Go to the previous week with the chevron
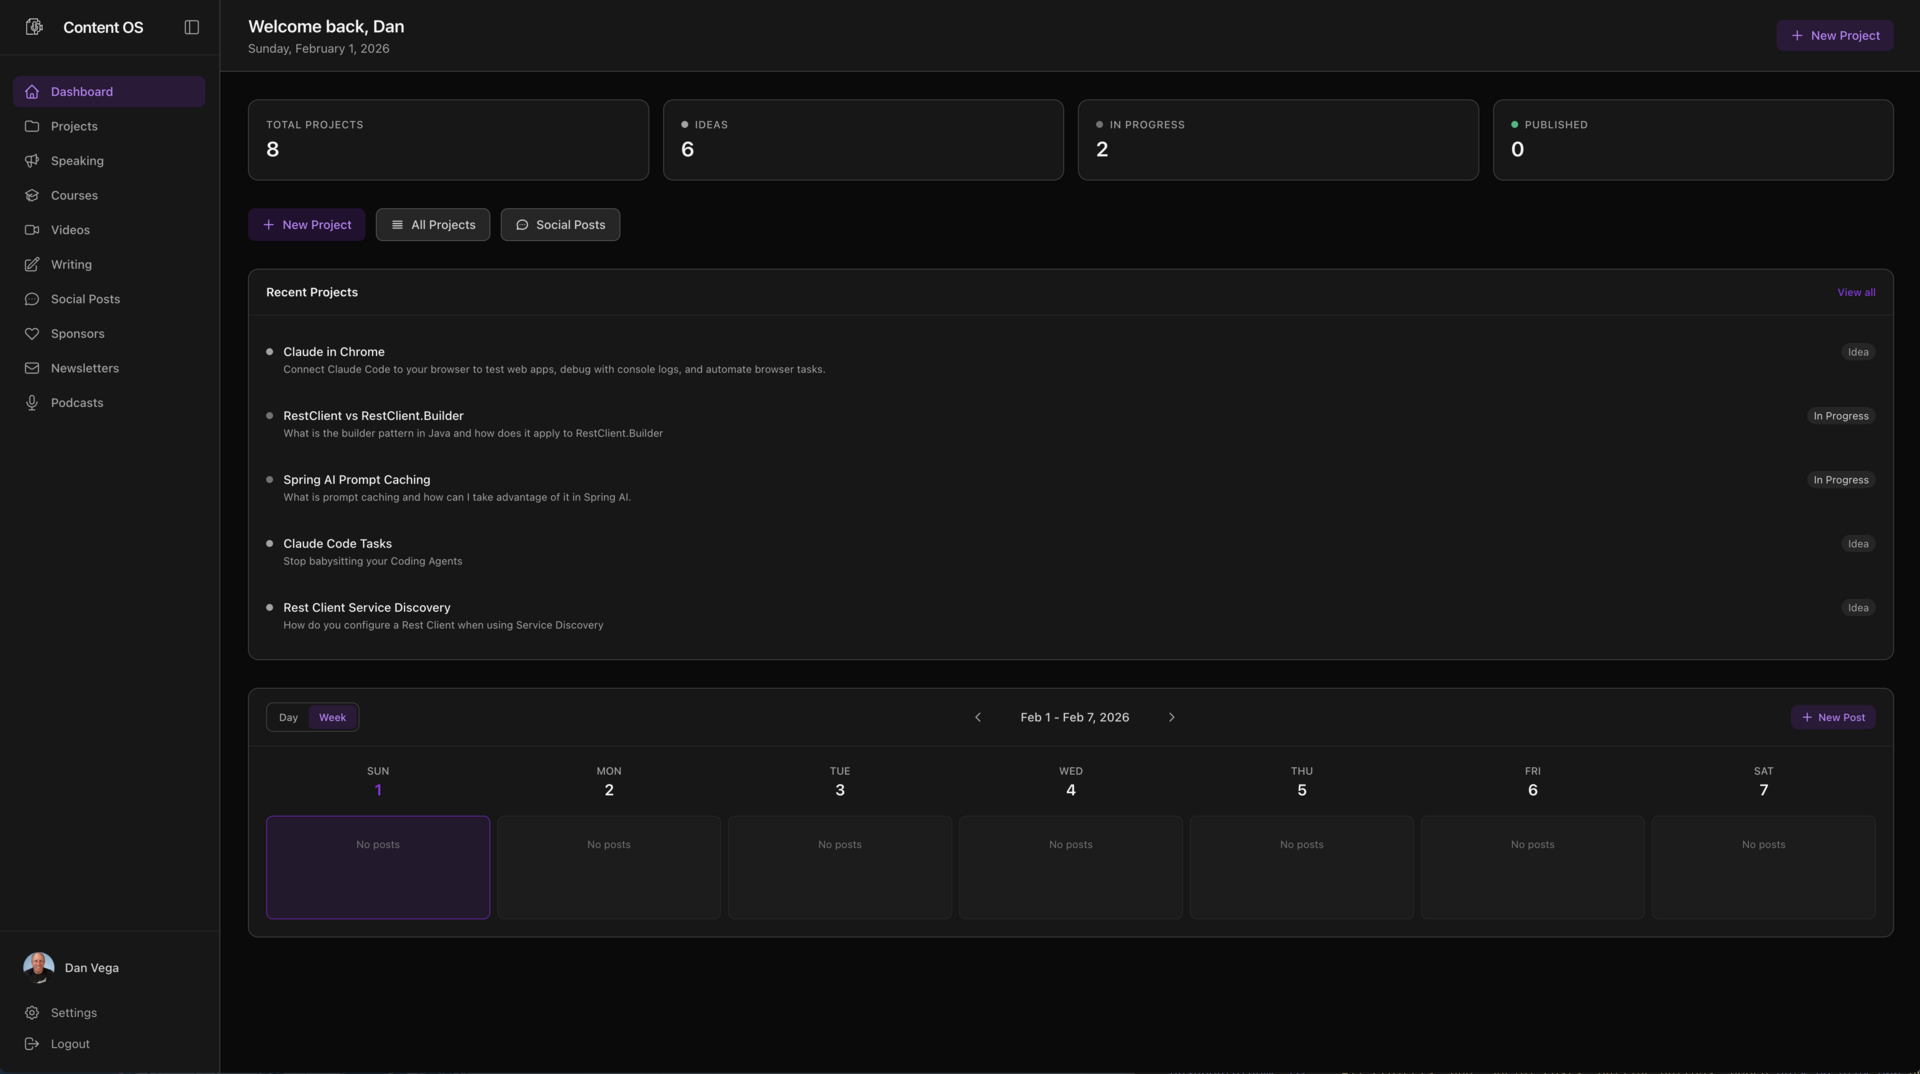This screenshot has width=1920, height=1074. [978, 717]
